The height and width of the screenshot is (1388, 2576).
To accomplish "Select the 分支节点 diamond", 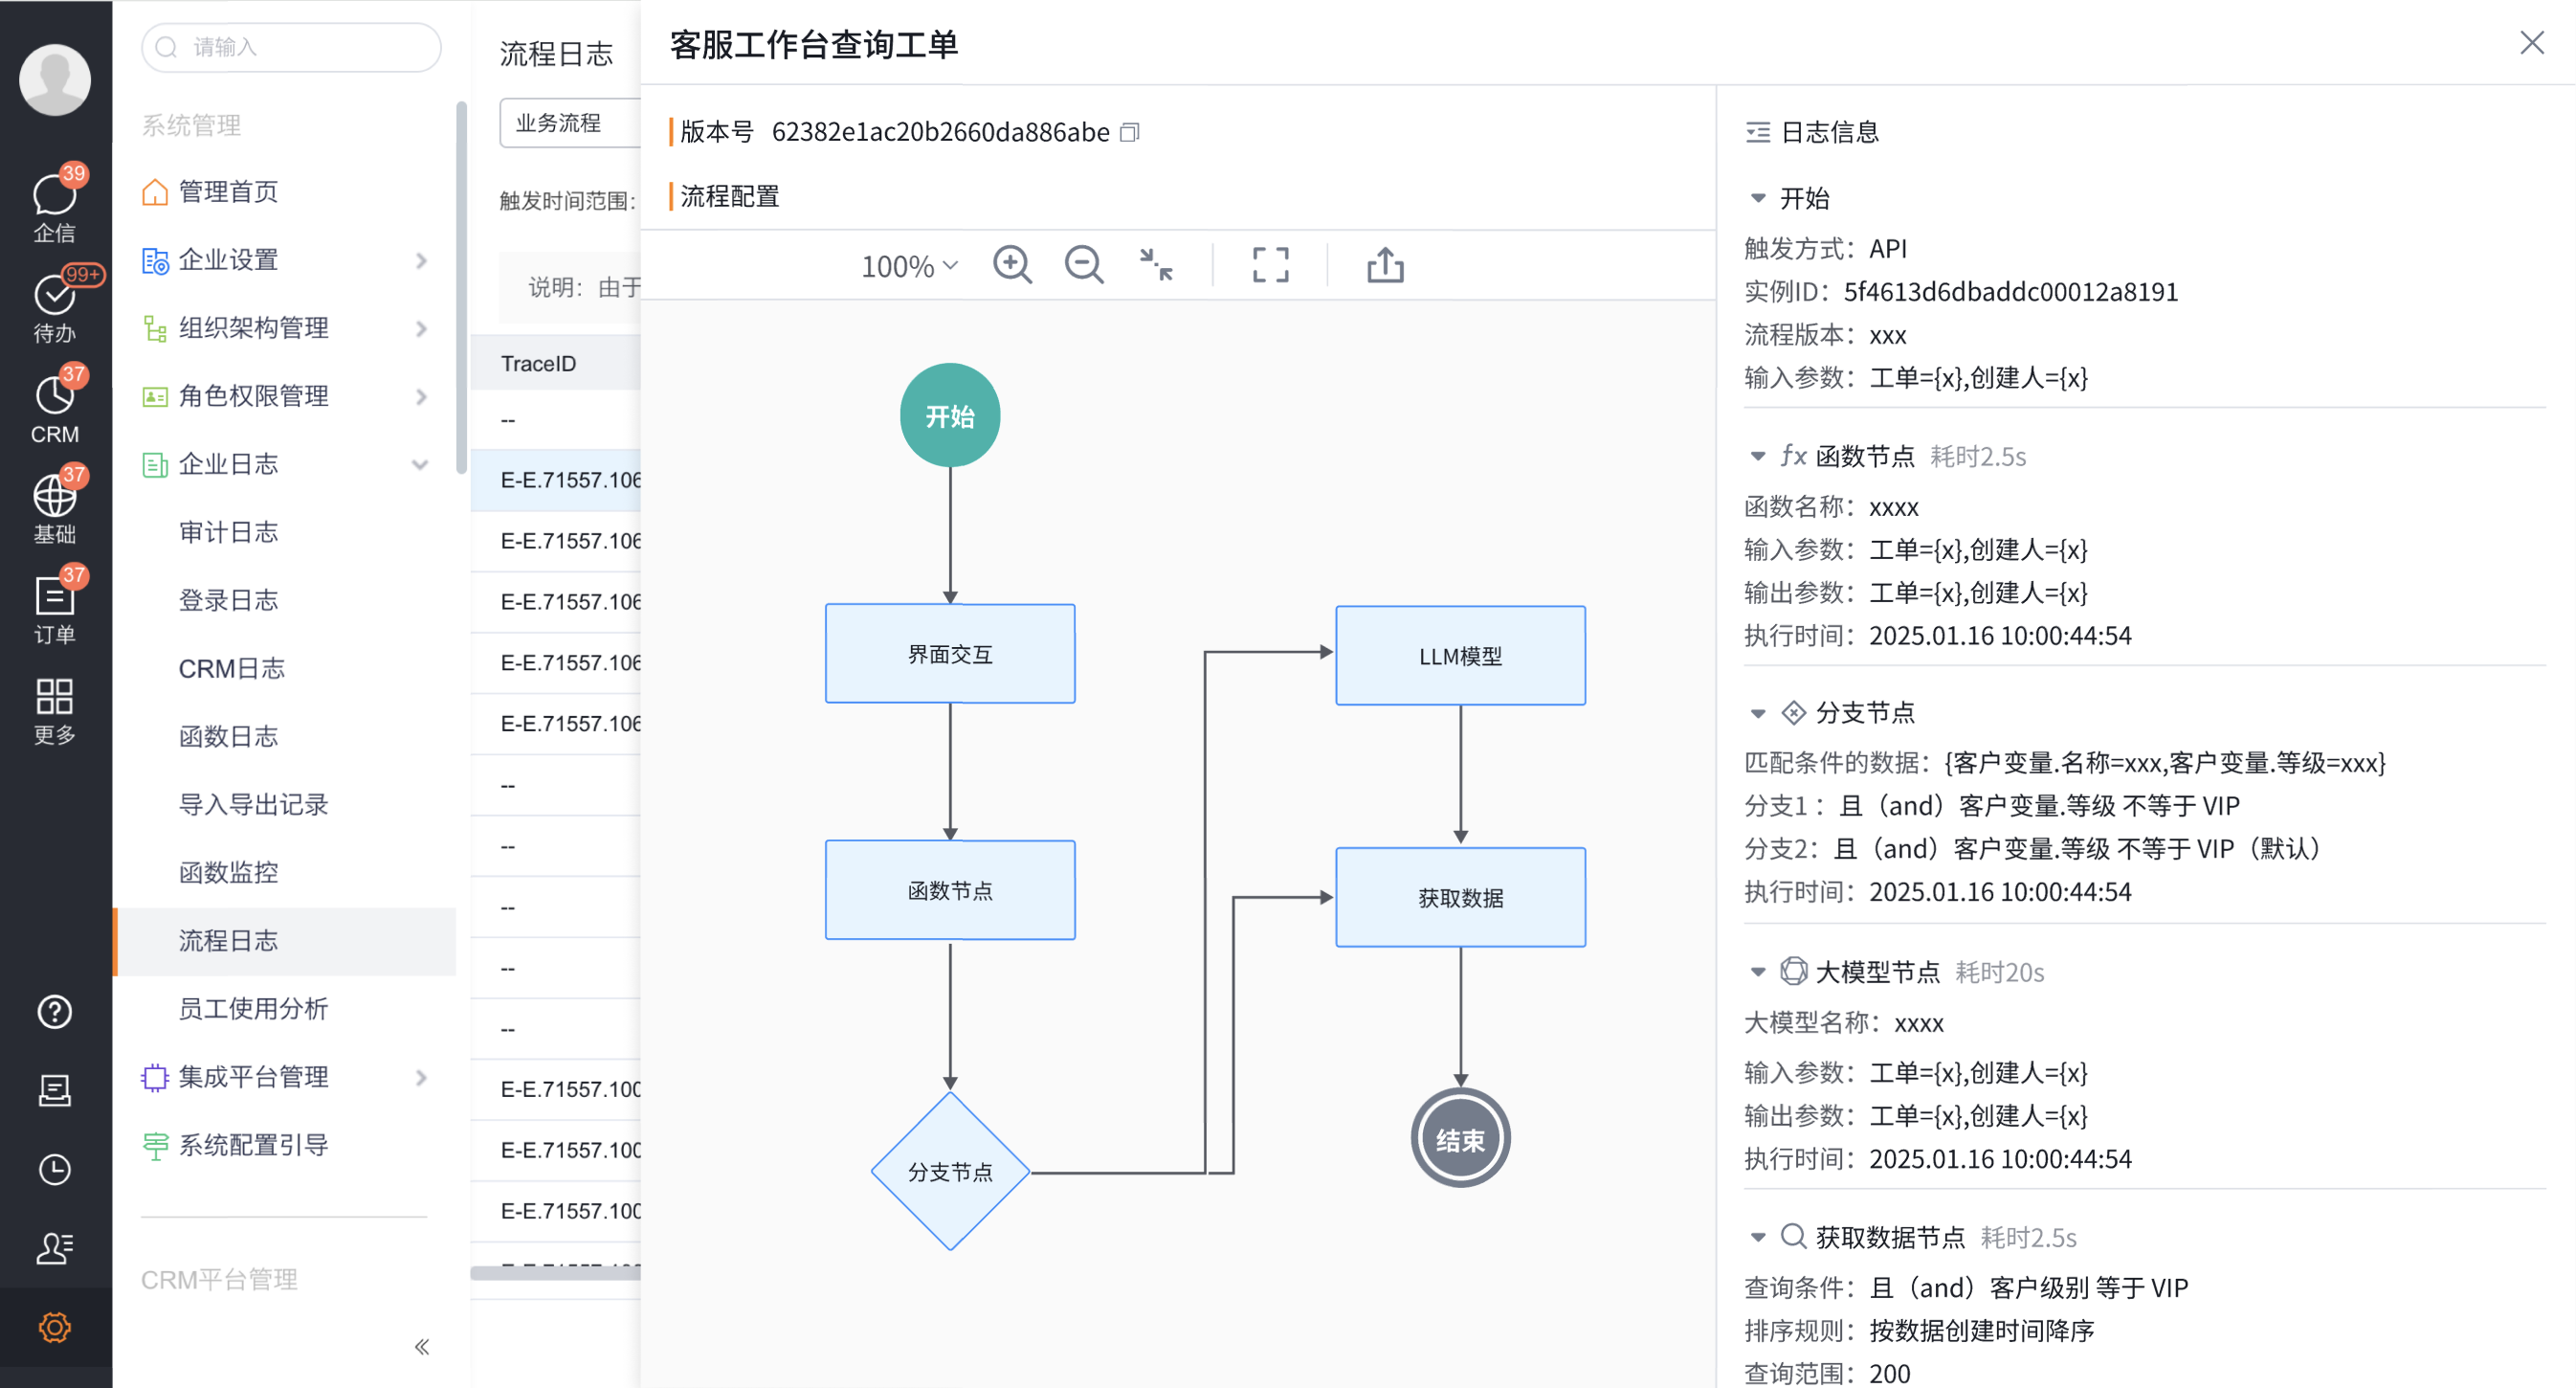I will pos(949,1171).
